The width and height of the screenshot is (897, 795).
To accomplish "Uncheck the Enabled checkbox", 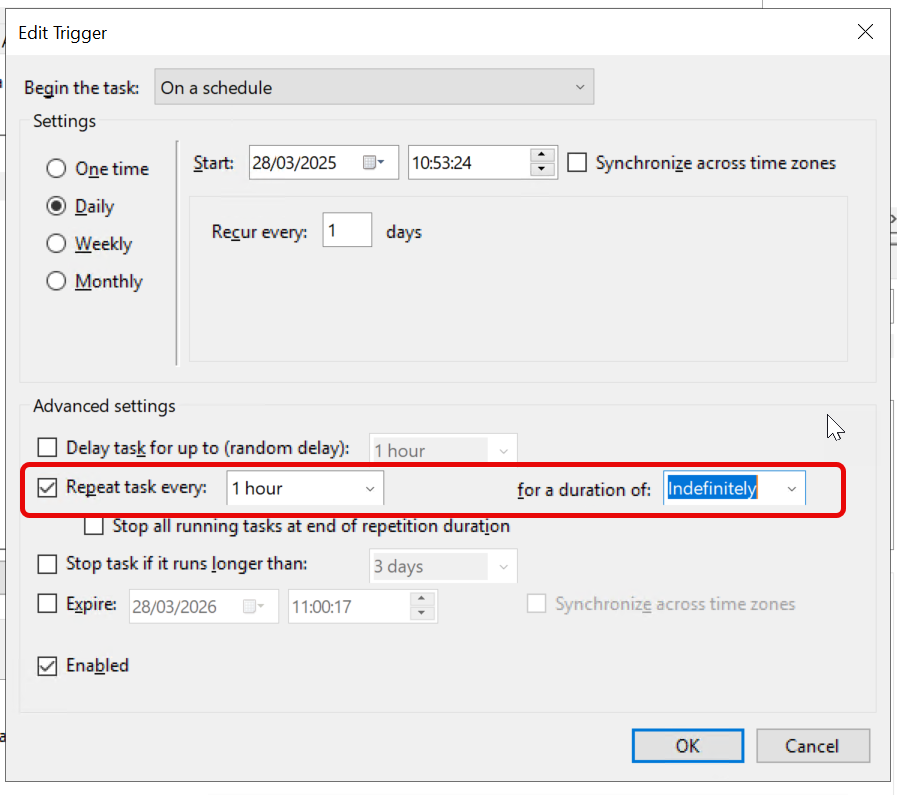I will pyautogui.click(x=47, y=666).
